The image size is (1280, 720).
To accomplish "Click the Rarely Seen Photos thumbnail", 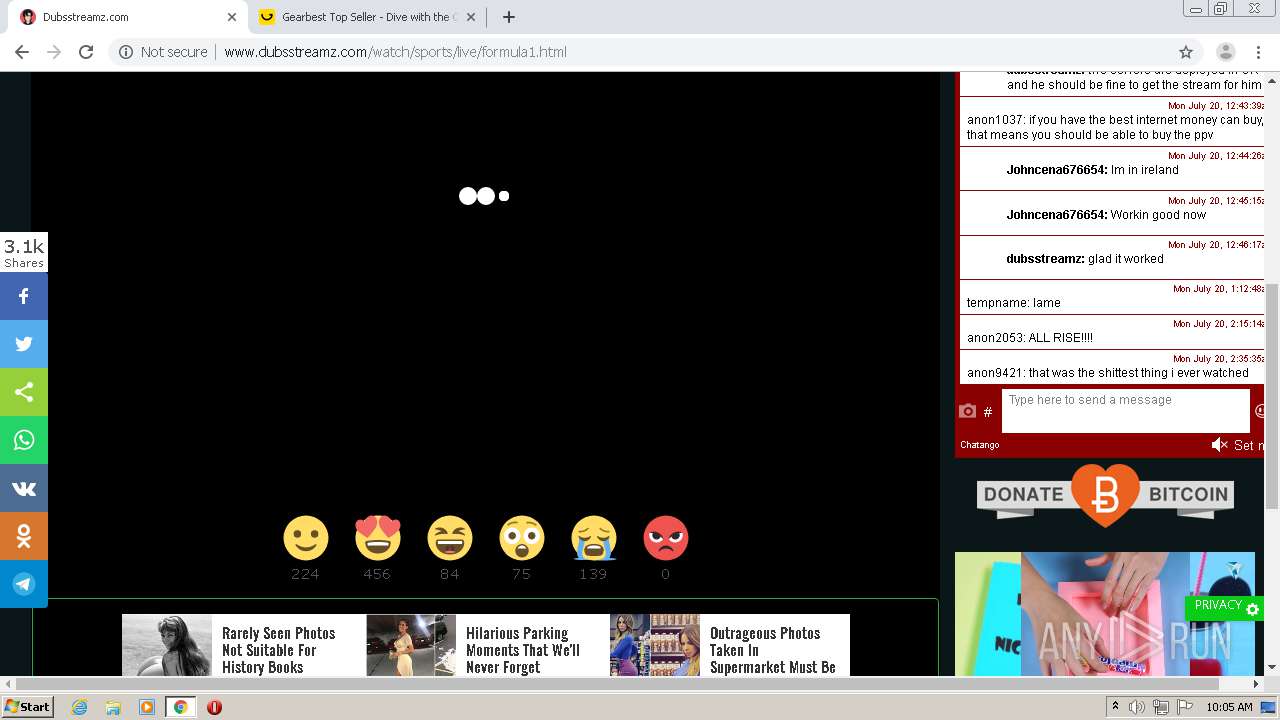I will 167,646.
